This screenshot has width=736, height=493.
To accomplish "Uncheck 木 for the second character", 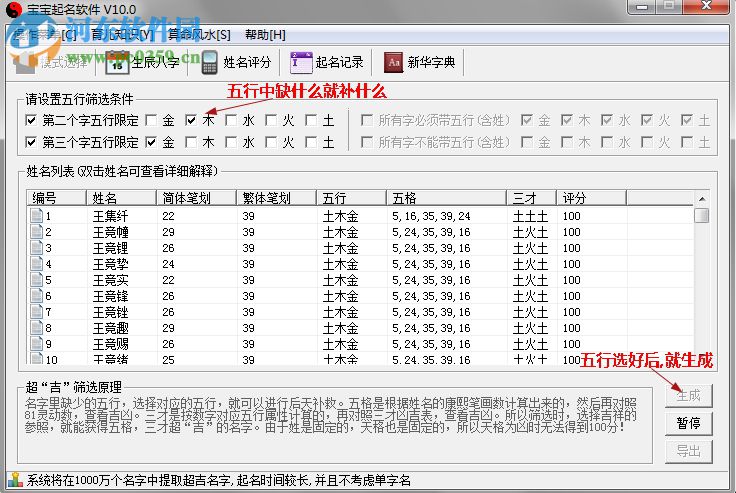I will pos(191,120).
